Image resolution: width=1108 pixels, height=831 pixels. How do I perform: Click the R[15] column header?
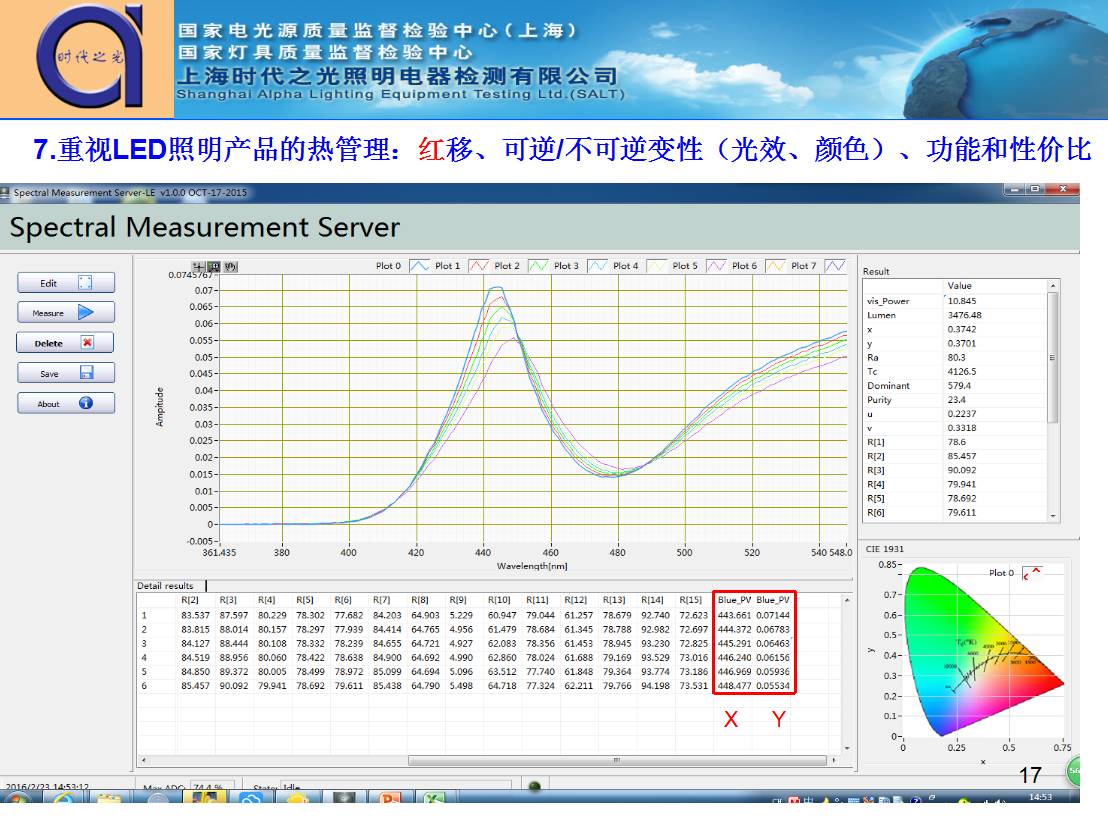point(690,600)
